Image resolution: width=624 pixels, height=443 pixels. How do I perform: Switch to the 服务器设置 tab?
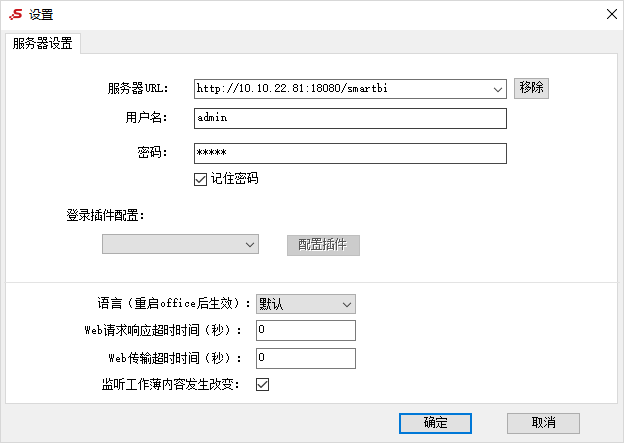coord(43,43)
